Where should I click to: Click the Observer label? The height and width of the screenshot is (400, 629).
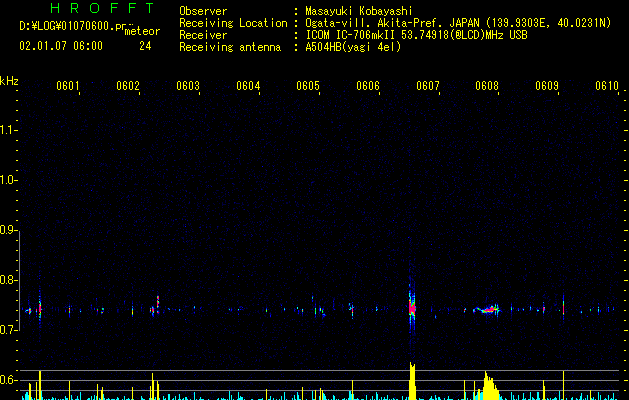[x=203, y=11]
